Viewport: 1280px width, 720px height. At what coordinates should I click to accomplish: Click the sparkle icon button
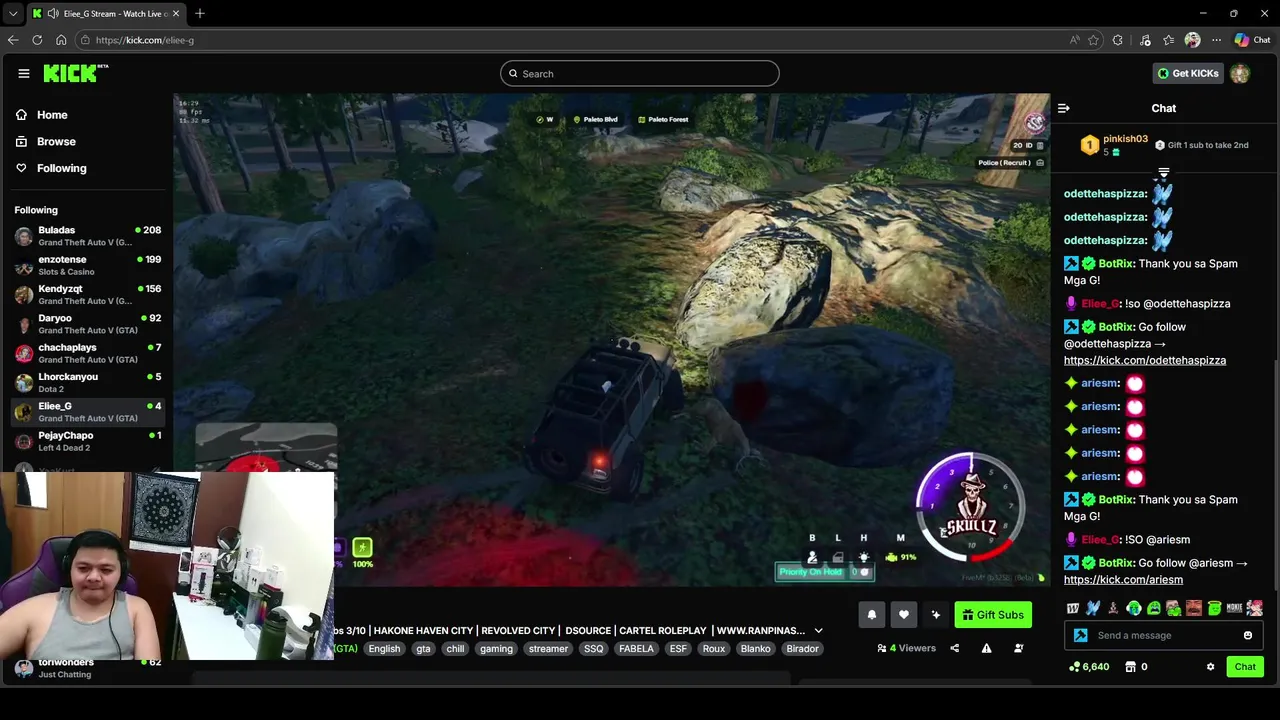point(935,615)
